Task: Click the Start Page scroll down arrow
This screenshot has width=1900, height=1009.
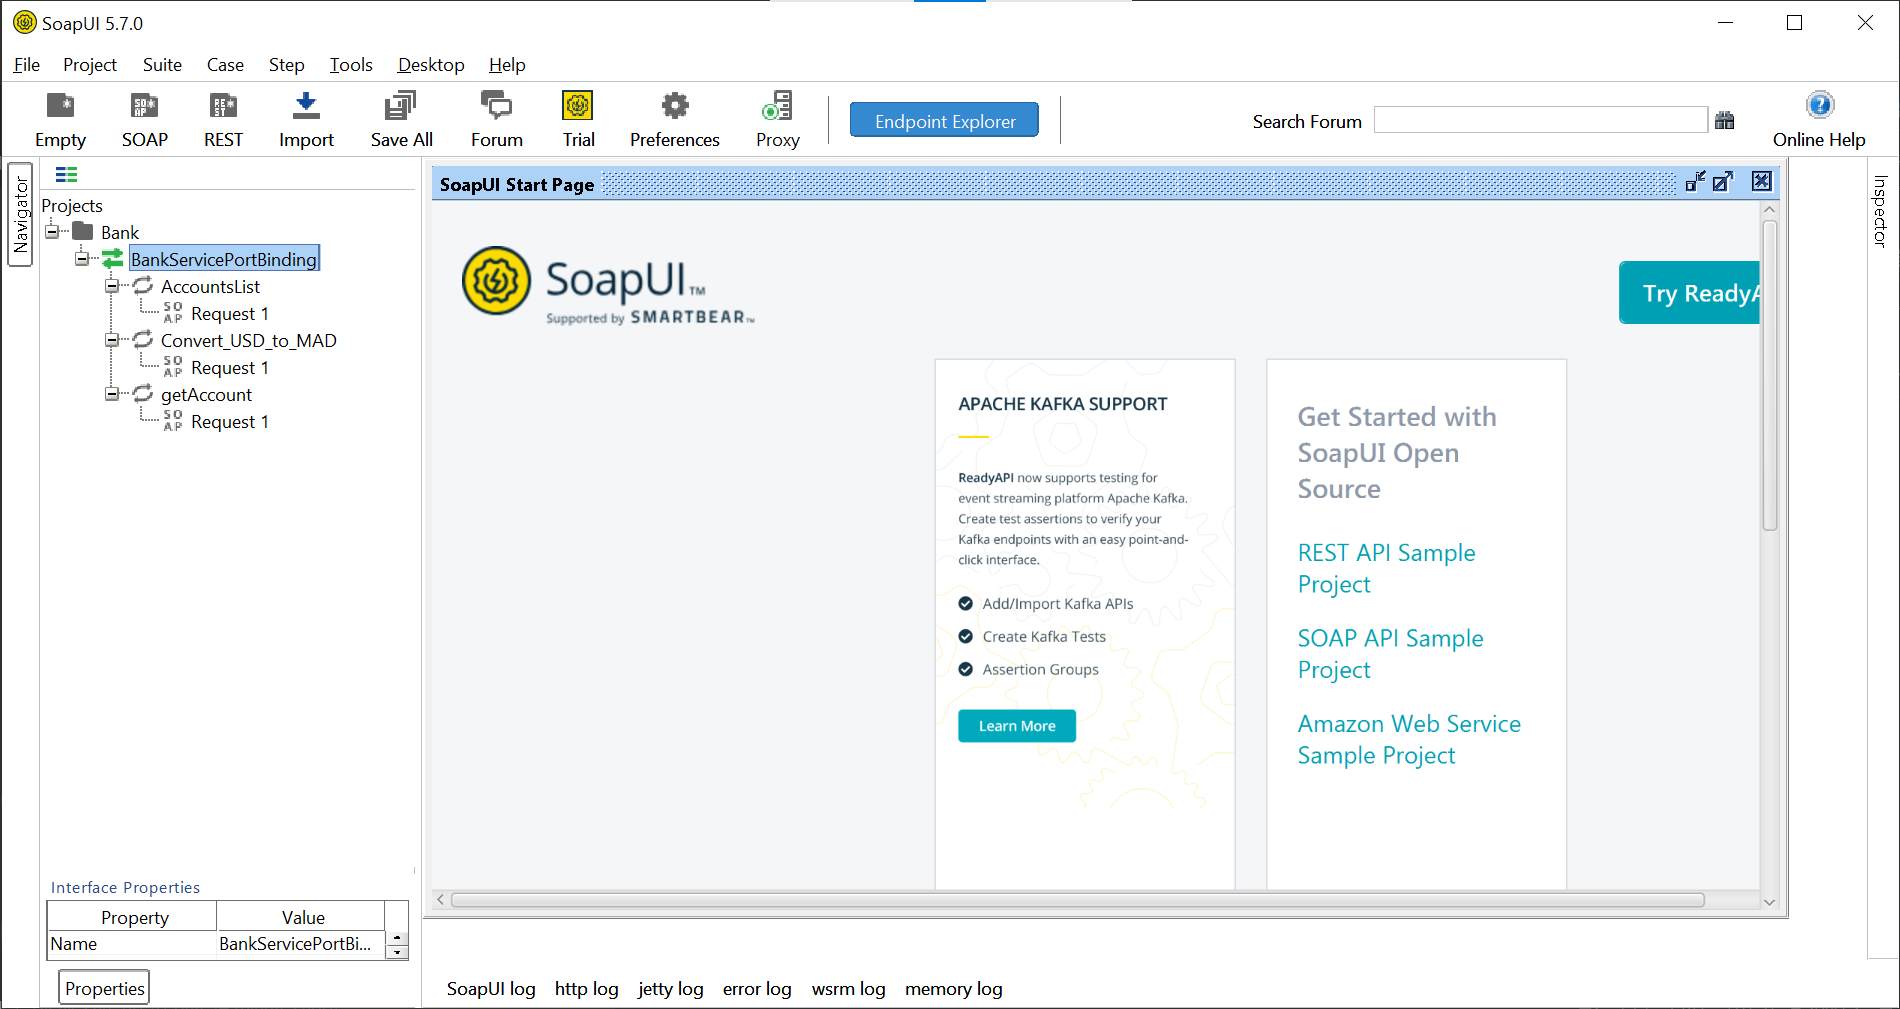Action: (x=1769, y=902)
